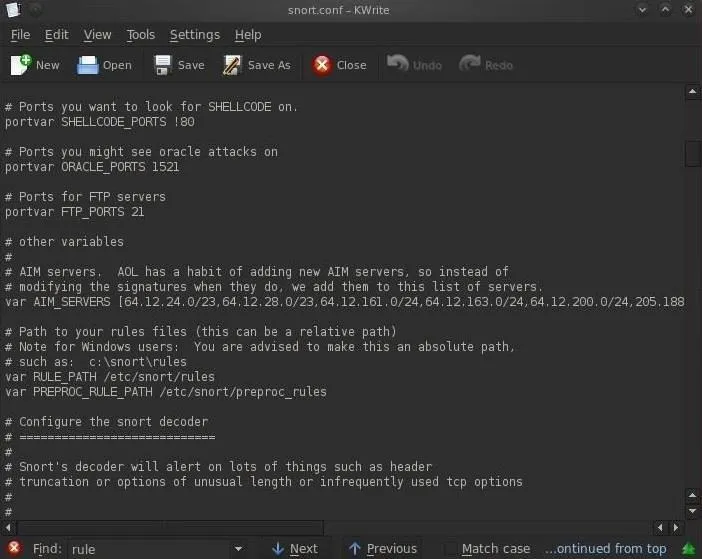Viewport: 702px width, 559px height.
Task: Click the '# Ports for FTP servers' comment
Action: pyautogui.click(x=85, y=197)
